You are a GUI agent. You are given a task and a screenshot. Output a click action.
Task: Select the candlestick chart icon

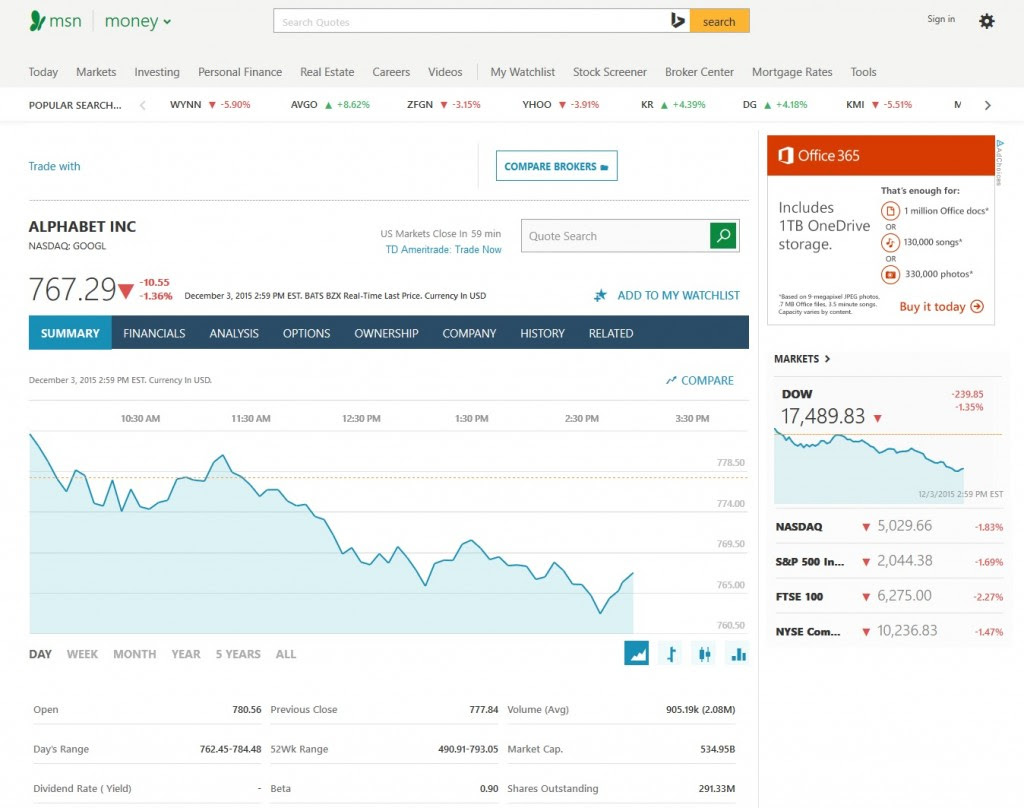tap(704, 653)
